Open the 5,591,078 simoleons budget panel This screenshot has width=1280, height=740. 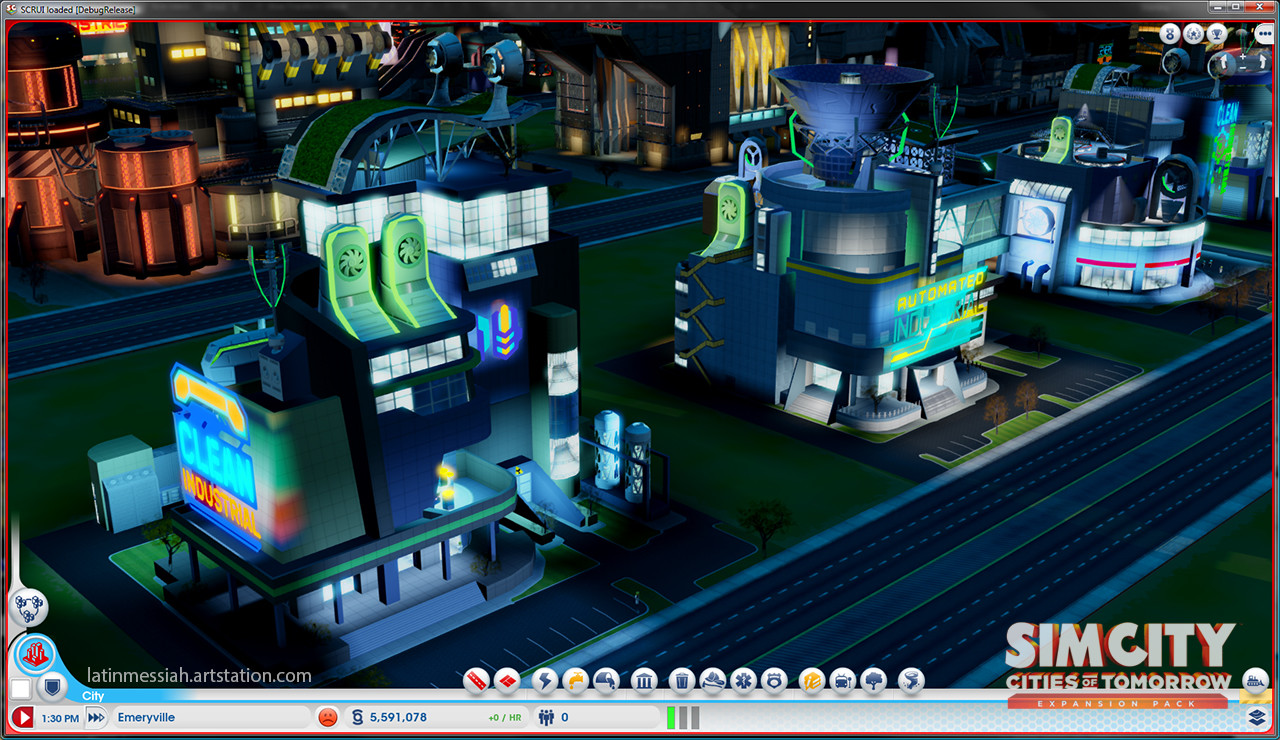(437, 717)
